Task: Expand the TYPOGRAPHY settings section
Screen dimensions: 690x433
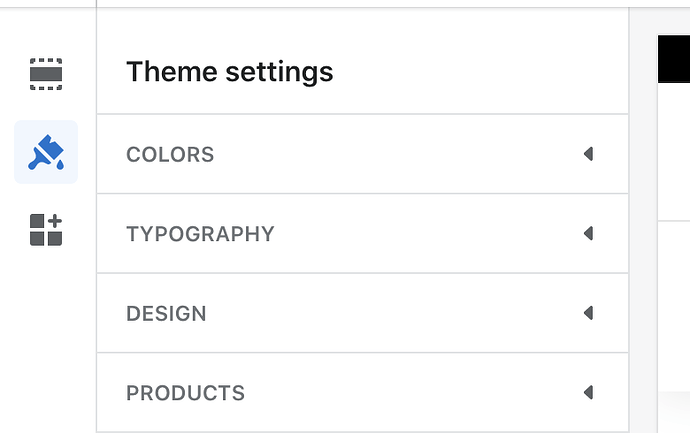Action: click(362, 233)
